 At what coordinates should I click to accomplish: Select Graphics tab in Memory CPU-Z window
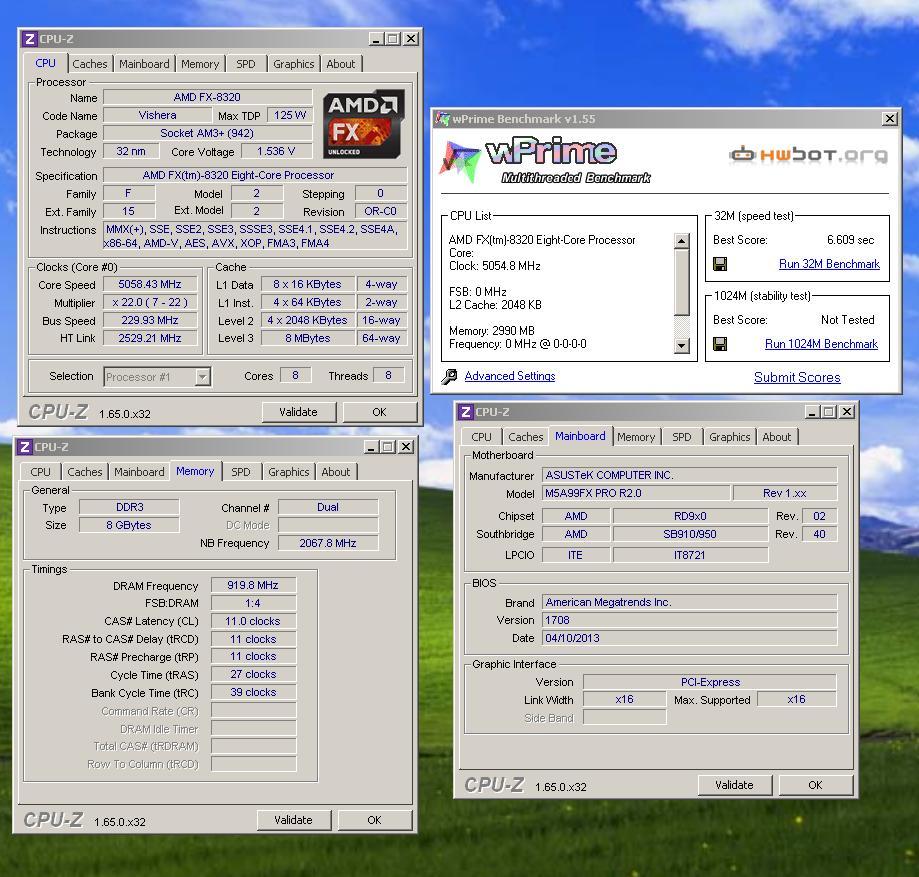[x=288, y=472]
